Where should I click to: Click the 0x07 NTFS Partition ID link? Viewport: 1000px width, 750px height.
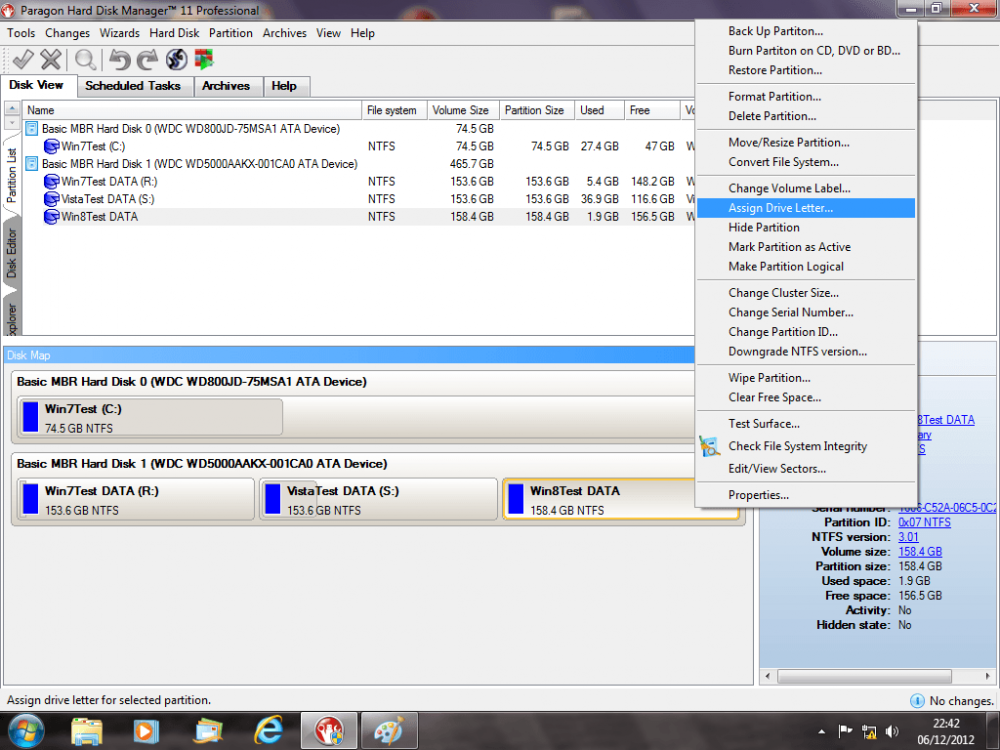[924, 522]
